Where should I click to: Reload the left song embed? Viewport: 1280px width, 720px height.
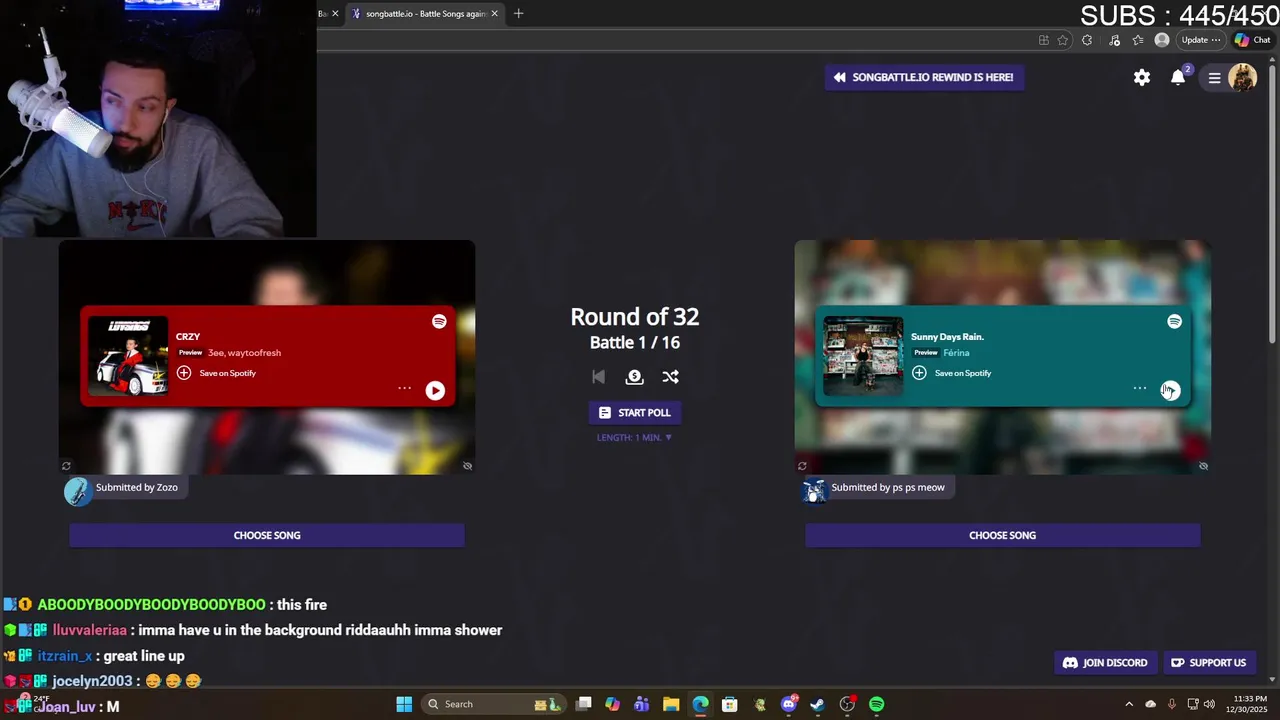[66, 466]
